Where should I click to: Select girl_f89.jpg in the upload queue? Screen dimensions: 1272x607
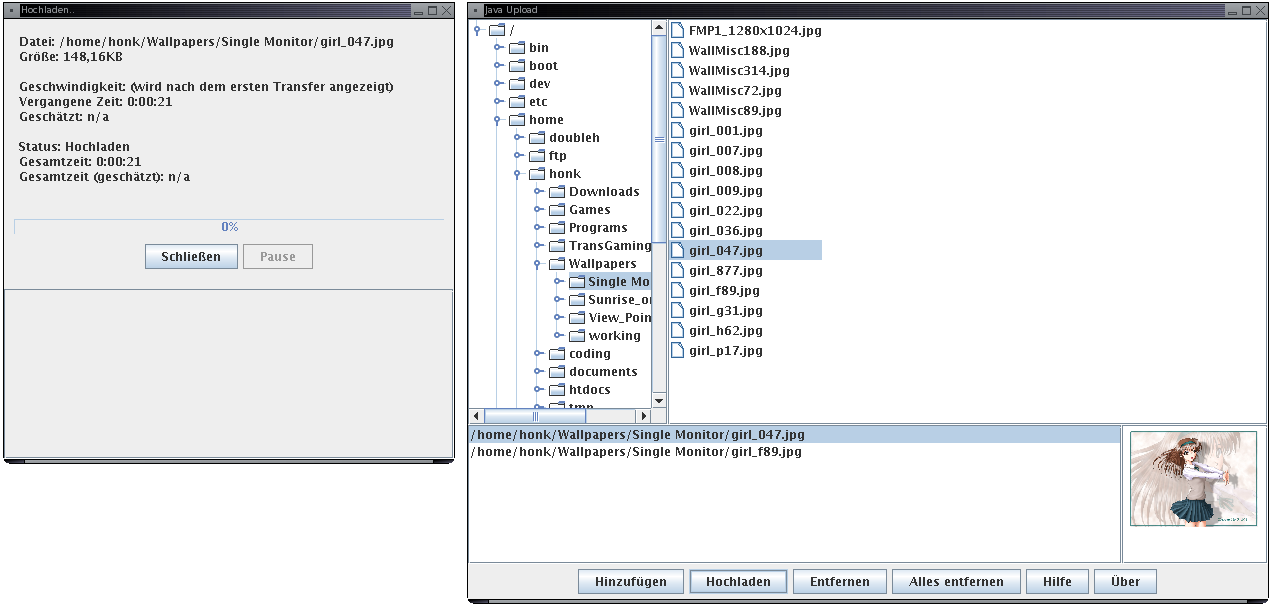(636, 452)
